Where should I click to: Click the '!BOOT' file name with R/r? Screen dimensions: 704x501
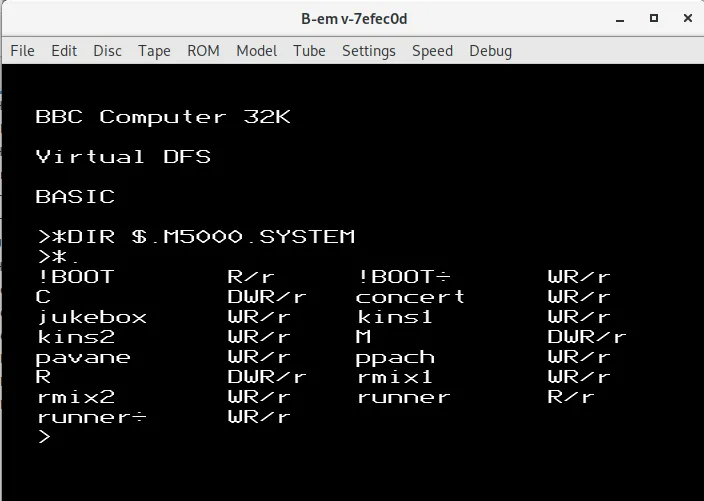75,277
